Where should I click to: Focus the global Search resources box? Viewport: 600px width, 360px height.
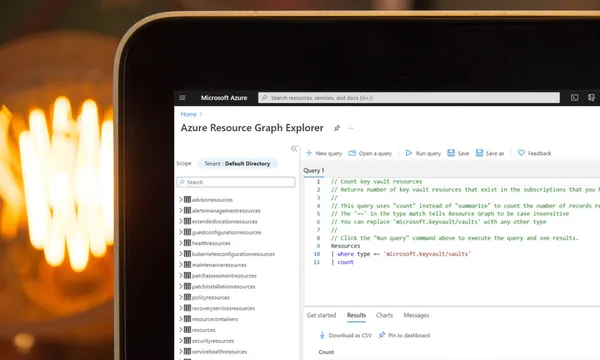(x=409, y=98)
